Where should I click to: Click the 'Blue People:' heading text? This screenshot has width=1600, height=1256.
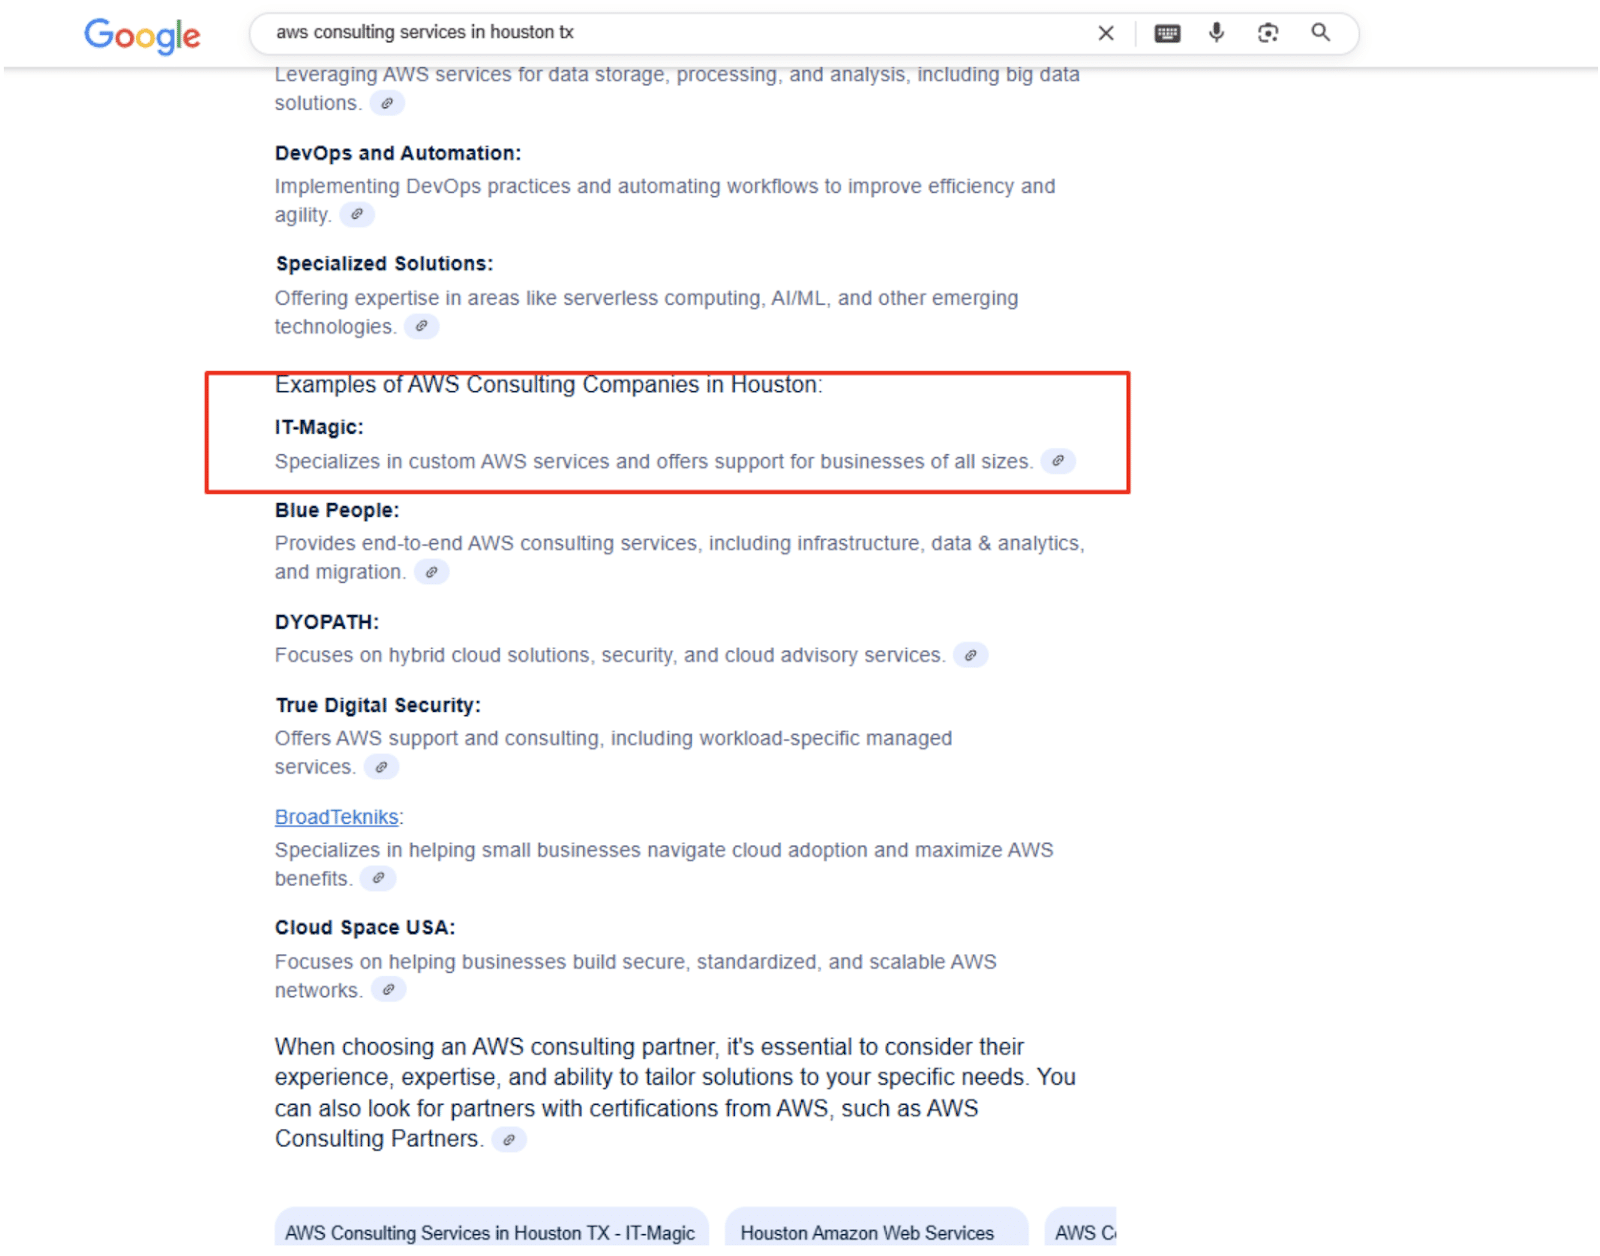click(x=337, y=510)
